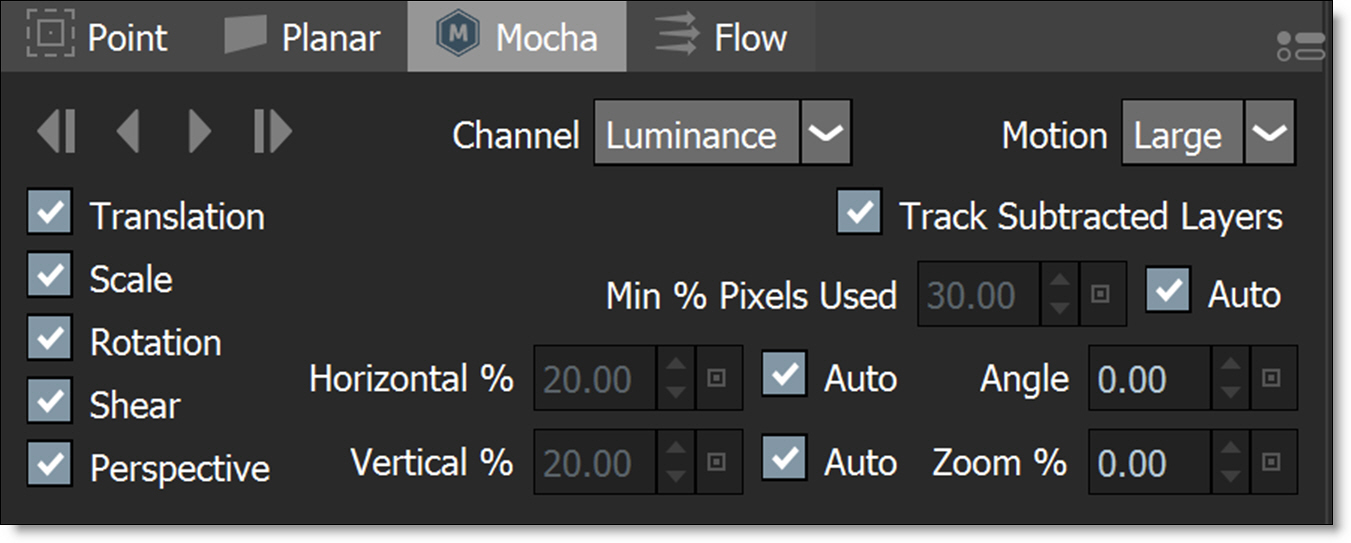Expand the Channel Luminance dropdown
1351x543 pixels.
(825, 133)
